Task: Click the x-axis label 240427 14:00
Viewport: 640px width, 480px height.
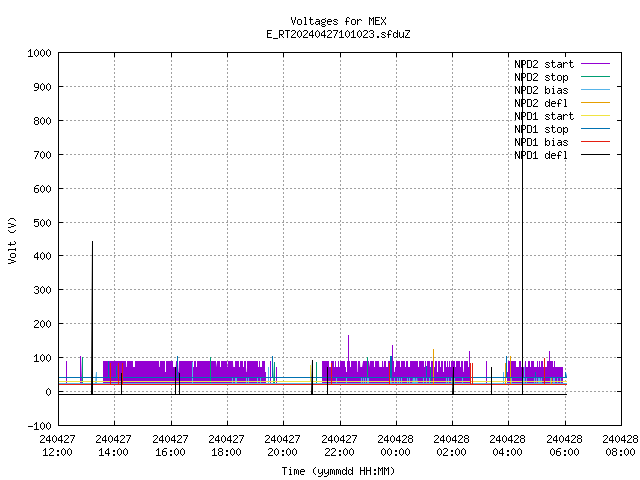Action: coord(113,446)
